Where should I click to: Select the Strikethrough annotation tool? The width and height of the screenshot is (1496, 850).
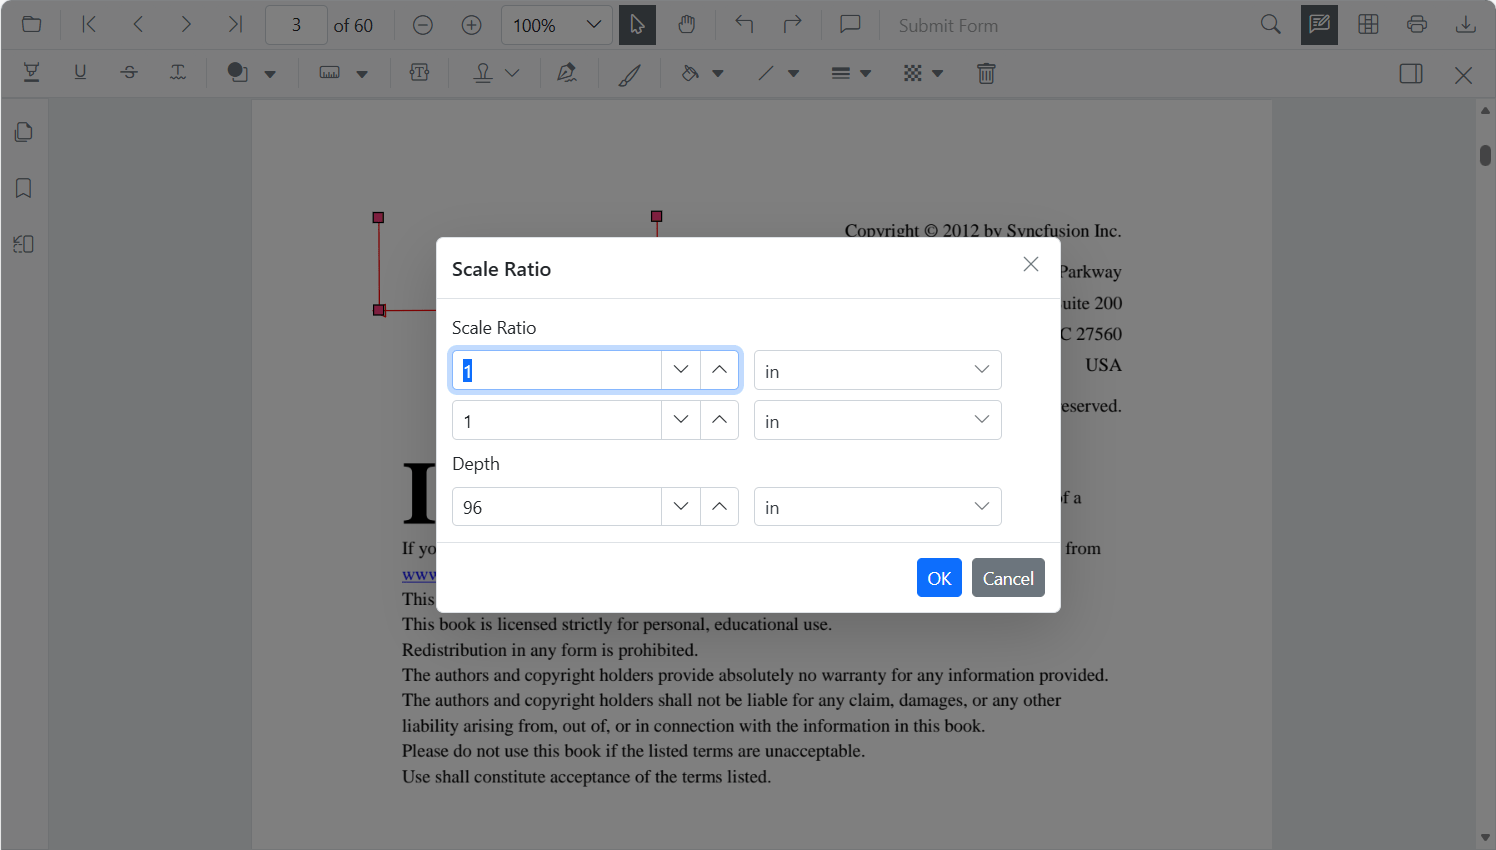click(x=129, y=73)
